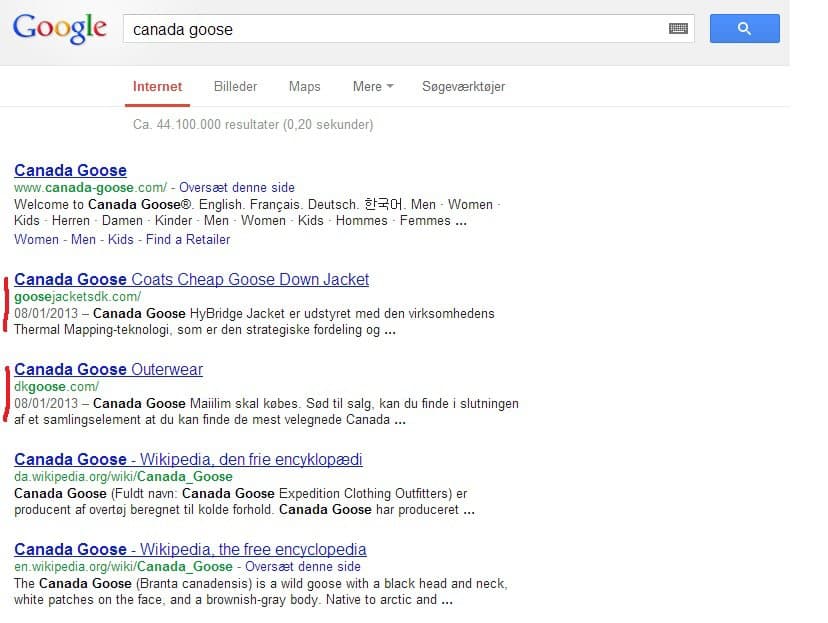Click 'Oversæt denne side' under canada-goose.com
Viewport: 828px width, 623px height.
pos(237,187)
